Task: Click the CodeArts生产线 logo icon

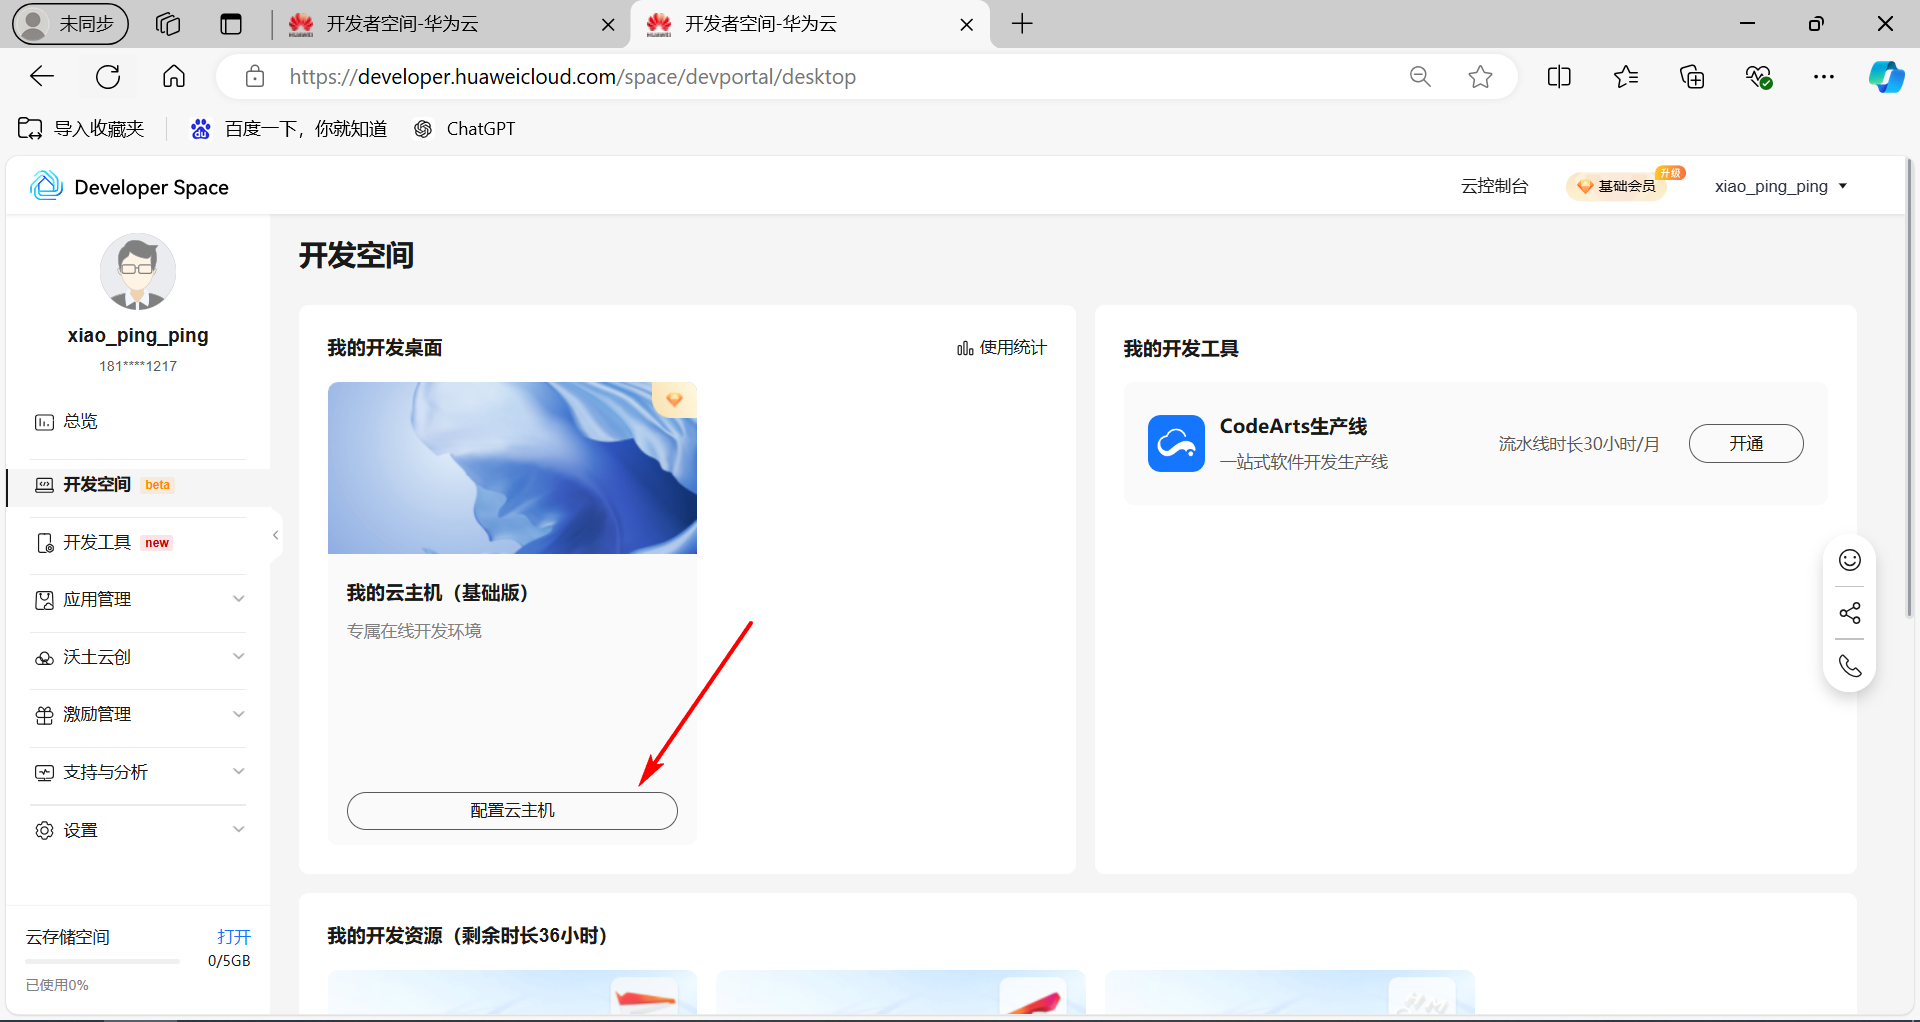Action: (1176, 443)
